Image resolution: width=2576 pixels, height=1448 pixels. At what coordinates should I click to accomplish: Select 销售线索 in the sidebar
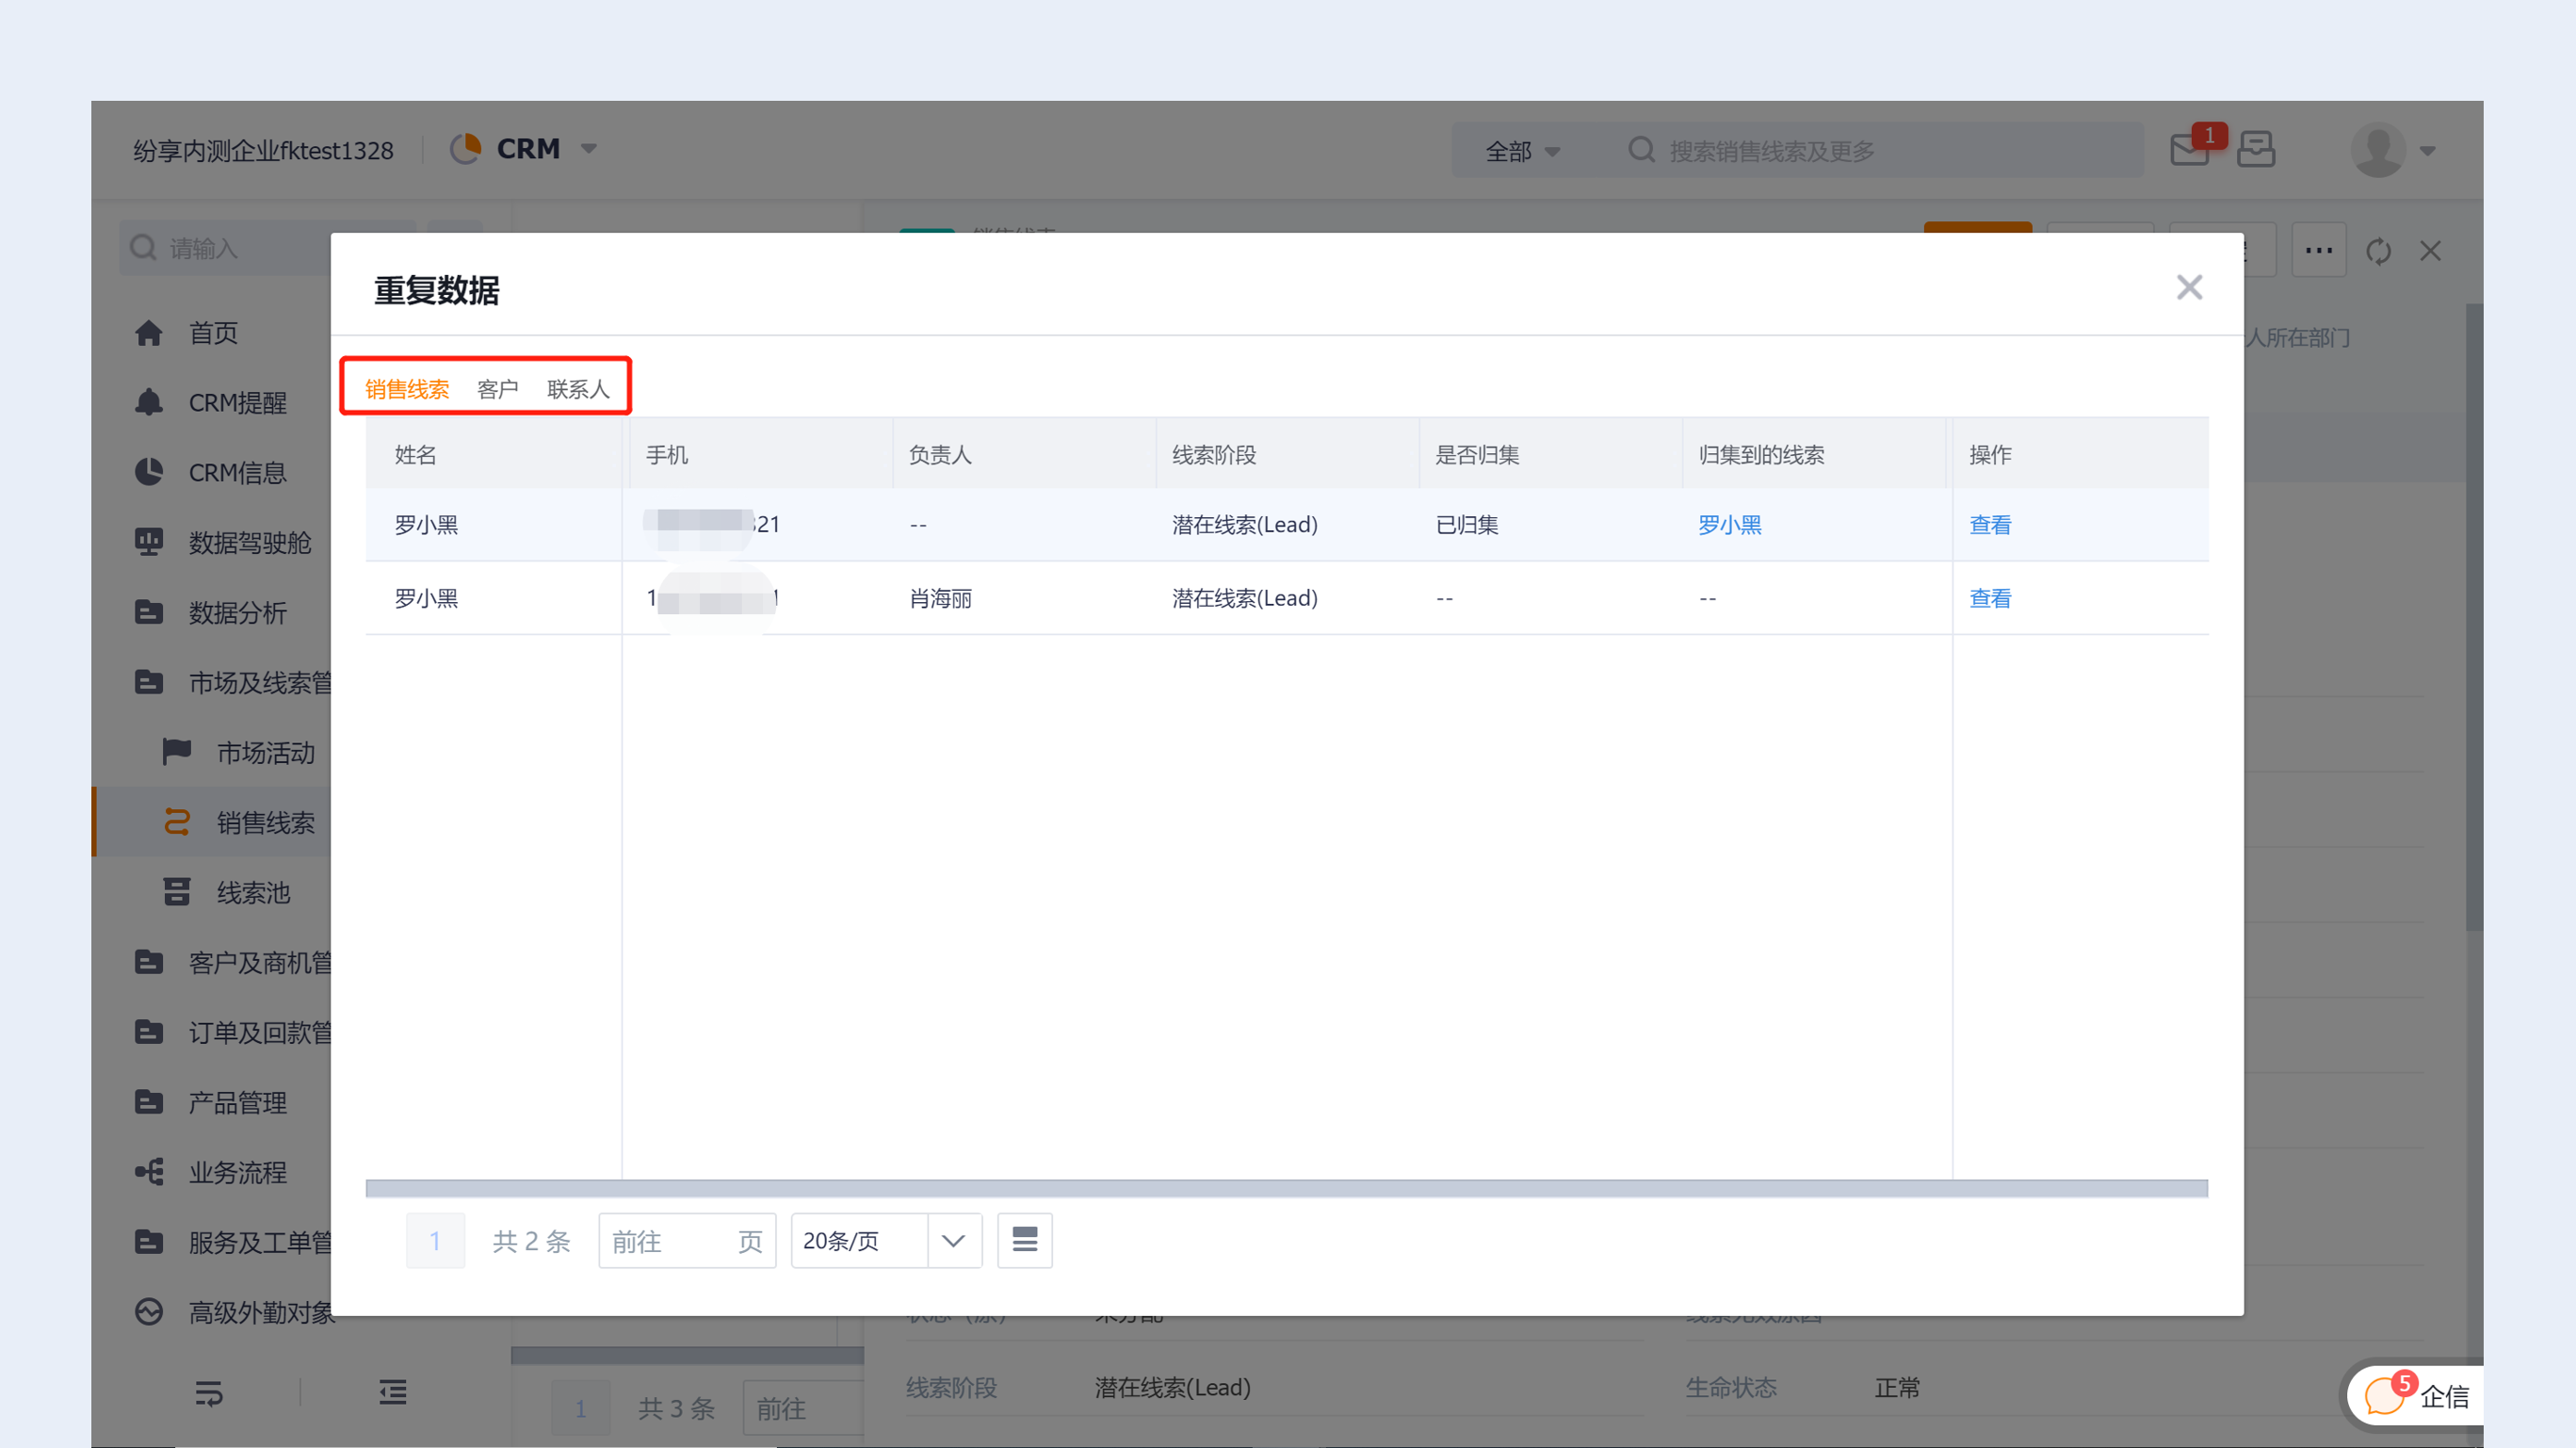pyautogui.click(x=265, y=823)
